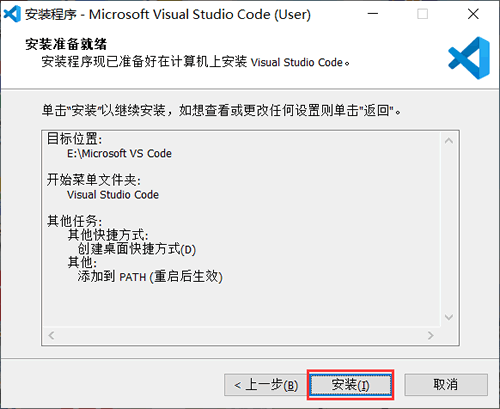Click the large VS Code logo
Viewport: 500px width, 409px height.
point(469,58)
